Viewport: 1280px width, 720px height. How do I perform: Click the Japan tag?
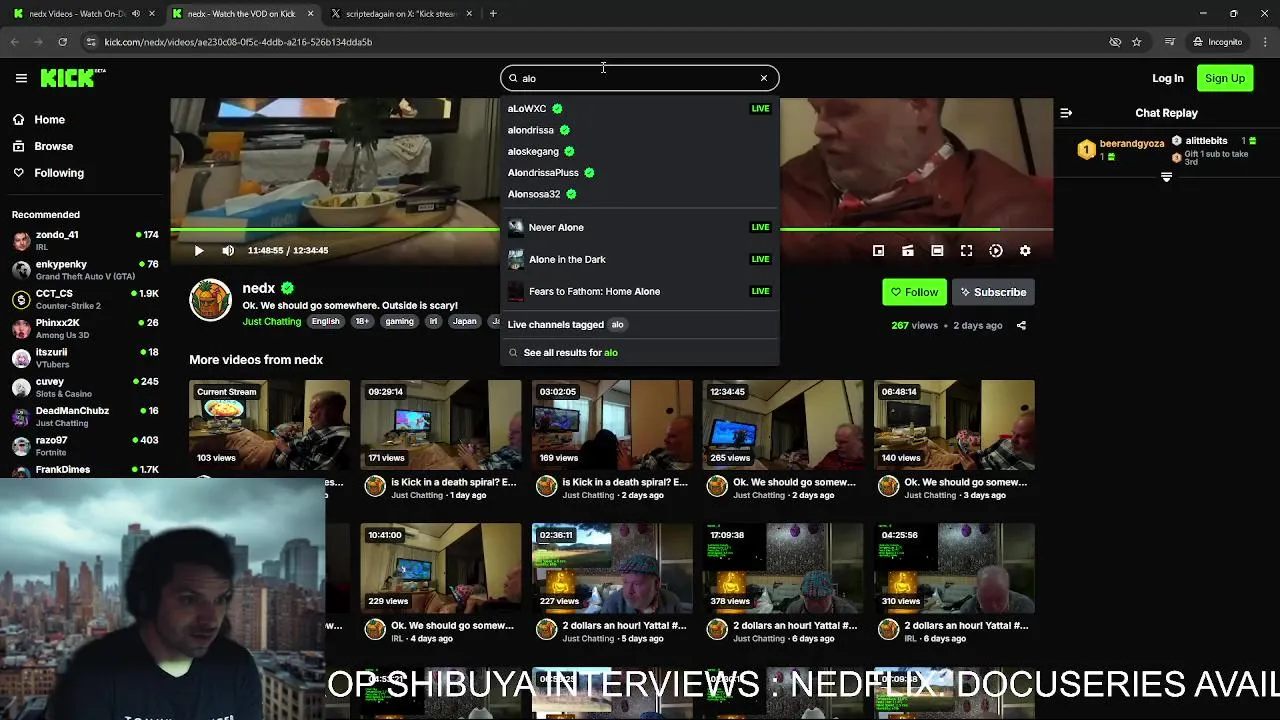(464, 321)
